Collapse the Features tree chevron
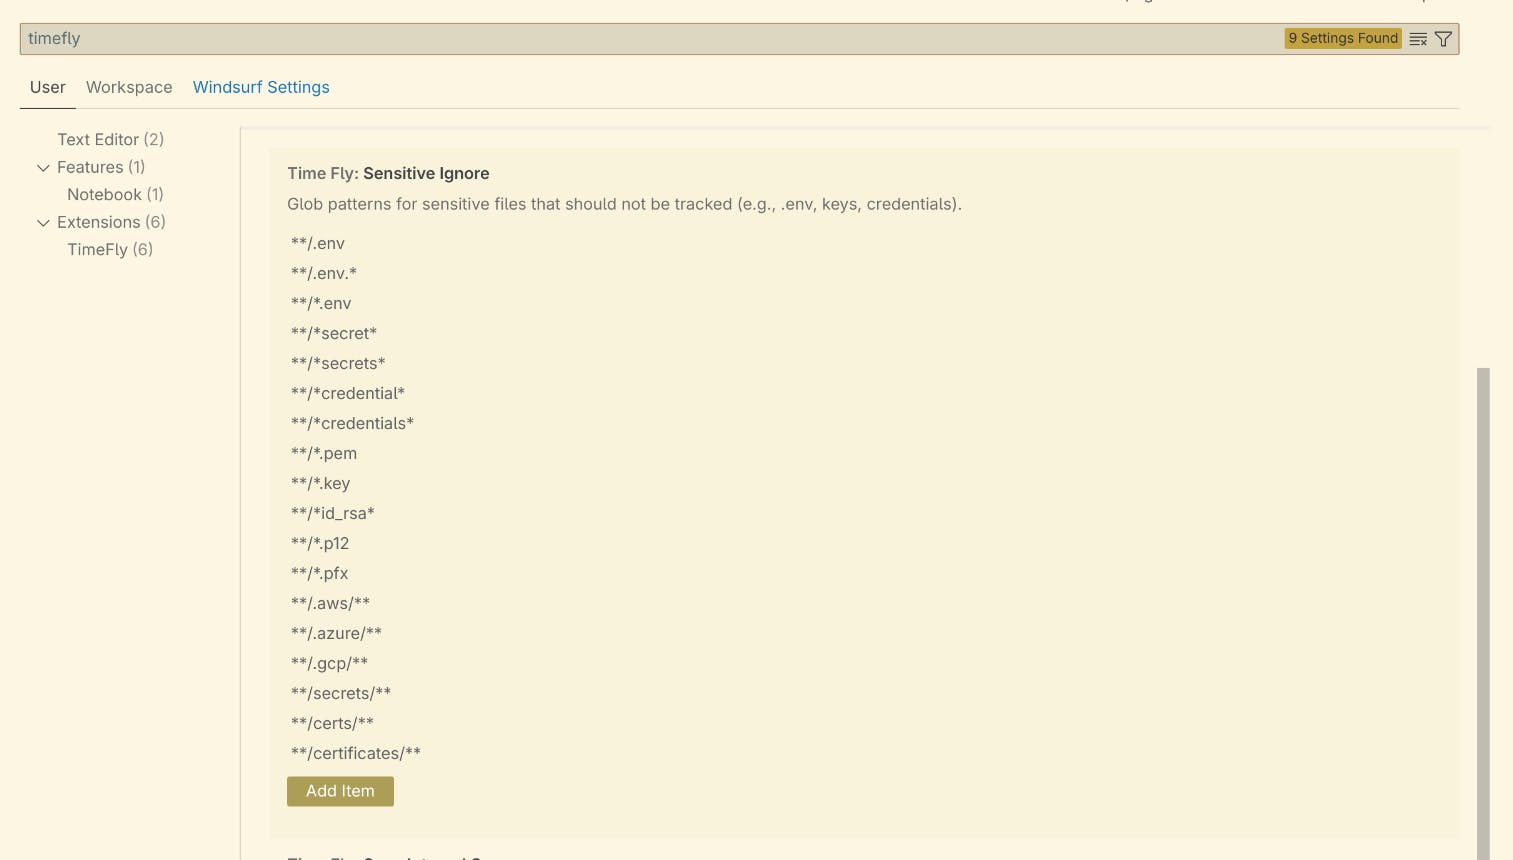The height and width of the screenshot is (860, 1513). pos(43,167)
